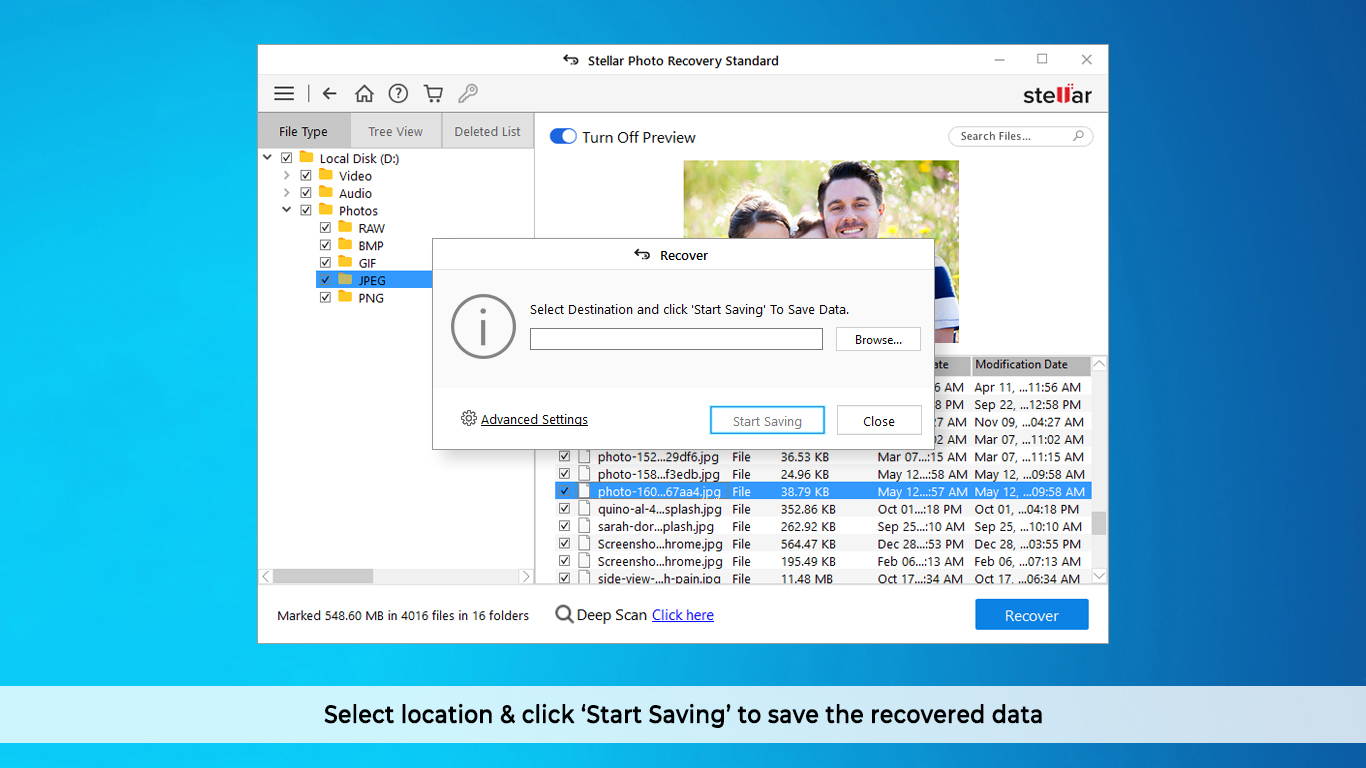Click the back arrow icon
The image size is (1366, 768).
(x=329, y=94)
